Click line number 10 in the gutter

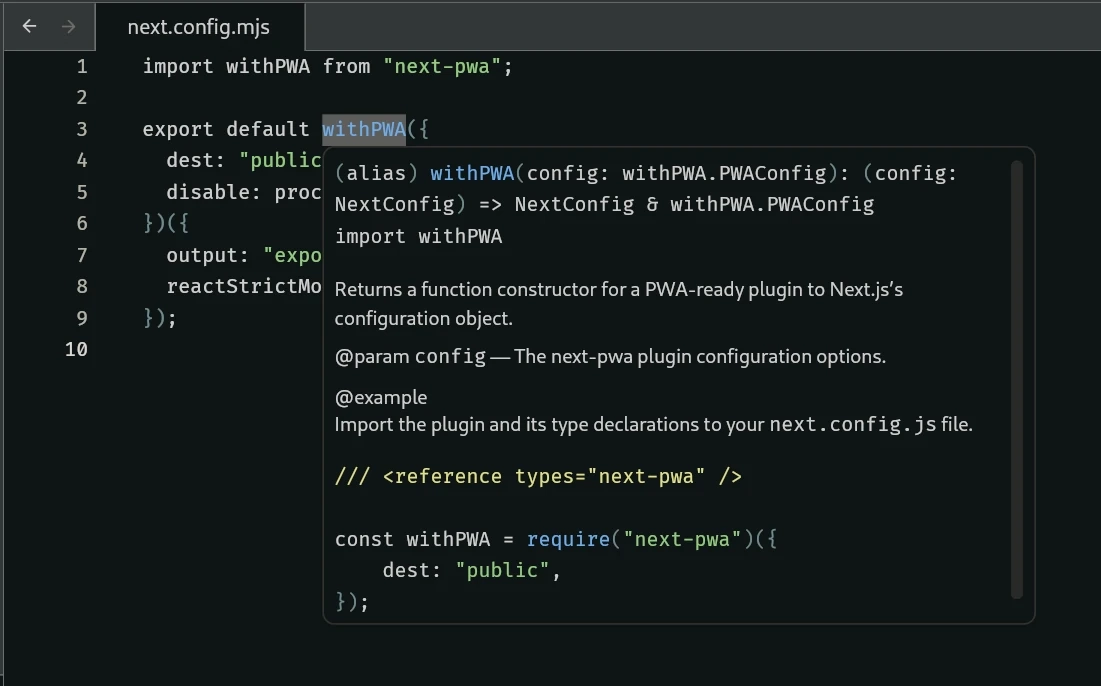76,349
